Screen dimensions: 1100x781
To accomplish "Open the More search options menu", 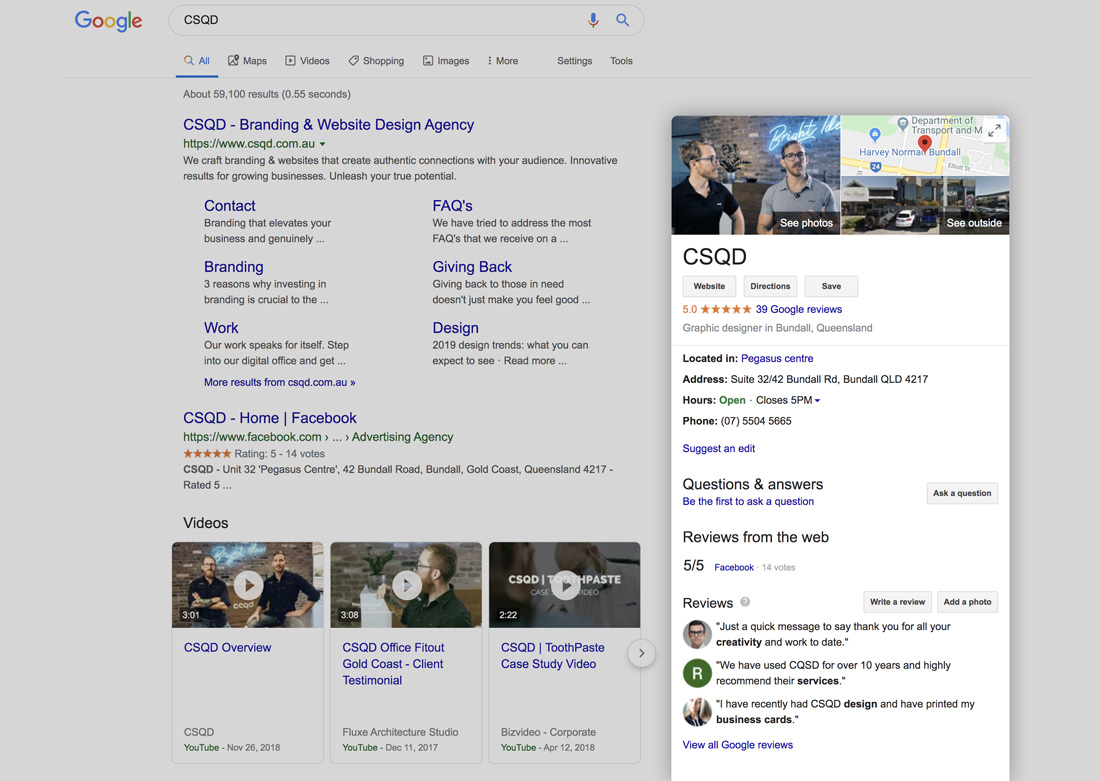I will 502,61.
